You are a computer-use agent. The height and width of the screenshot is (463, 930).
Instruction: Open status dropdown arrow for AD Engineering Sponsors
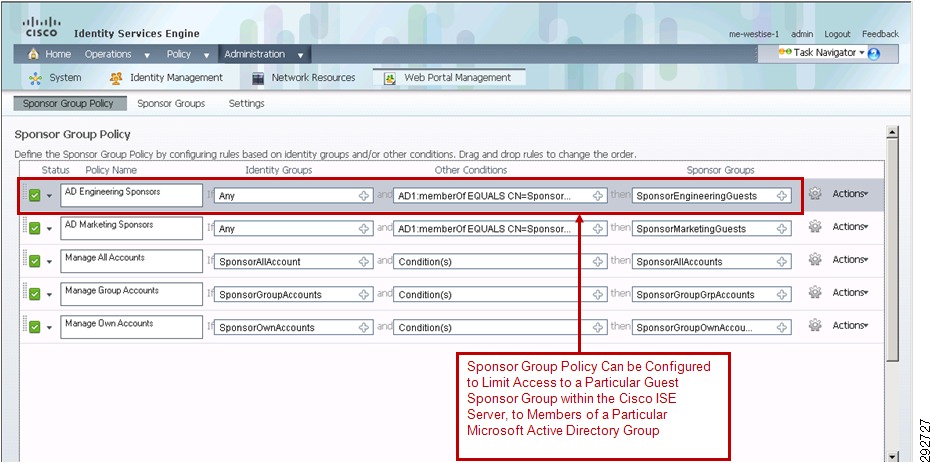coord(49,196)
